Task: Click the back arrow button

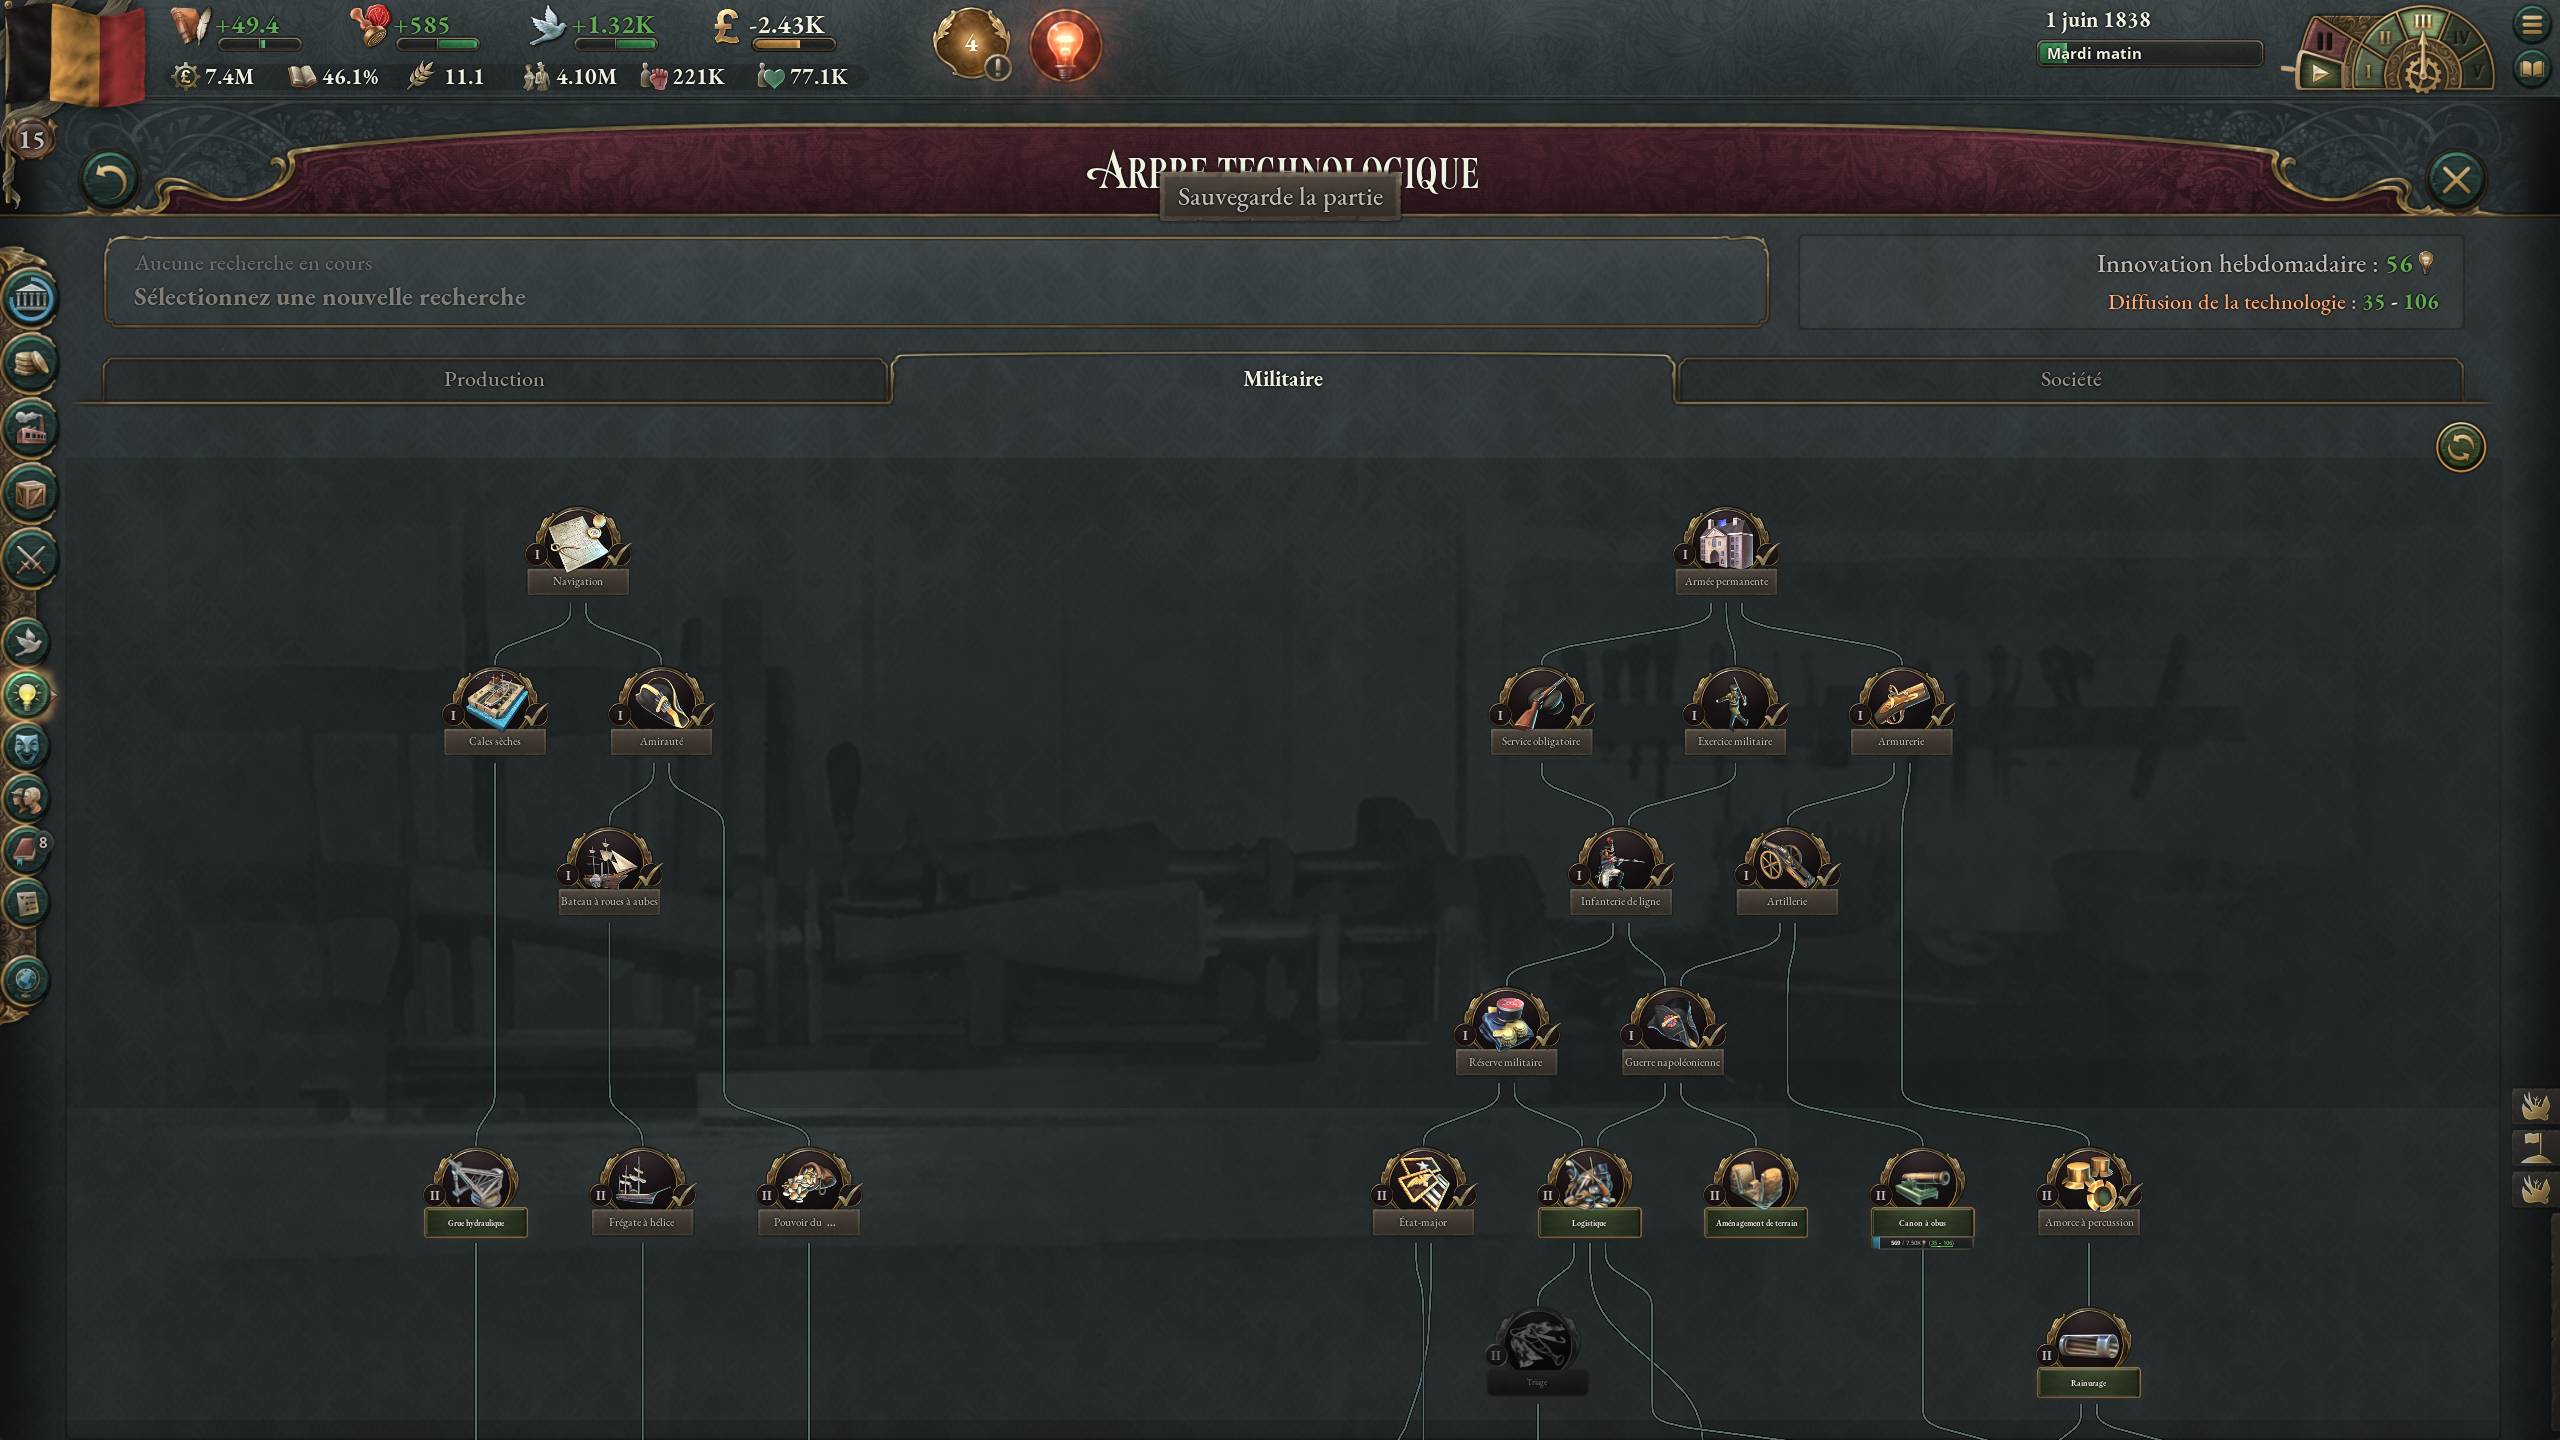Action: tap(109, 181)
